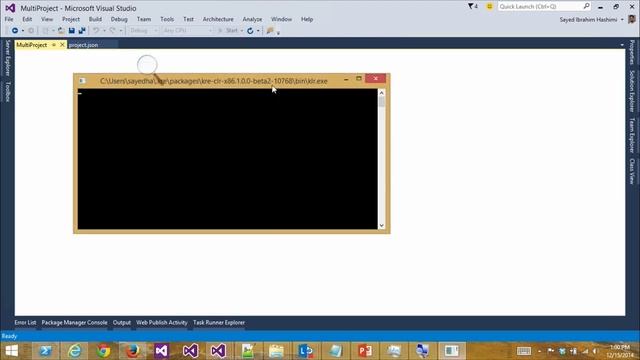640x360 pixels.
Task: Open the Window menu
Action: pyautogui.click(x=281, y=19)
